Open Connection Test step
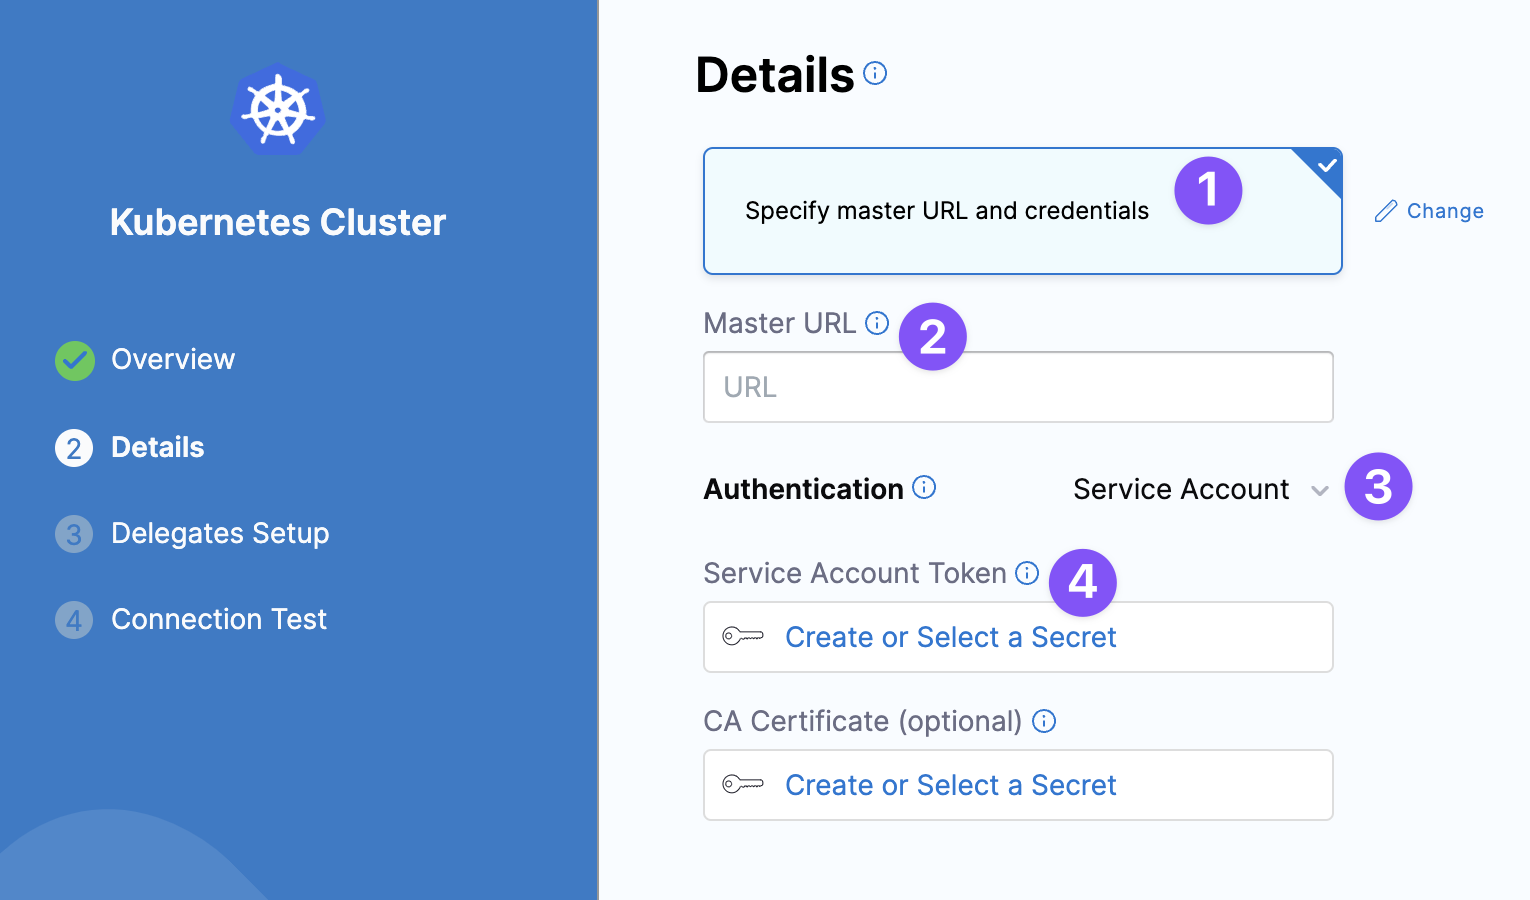This screenshot has width=1530, height=900. click(219, 619)
